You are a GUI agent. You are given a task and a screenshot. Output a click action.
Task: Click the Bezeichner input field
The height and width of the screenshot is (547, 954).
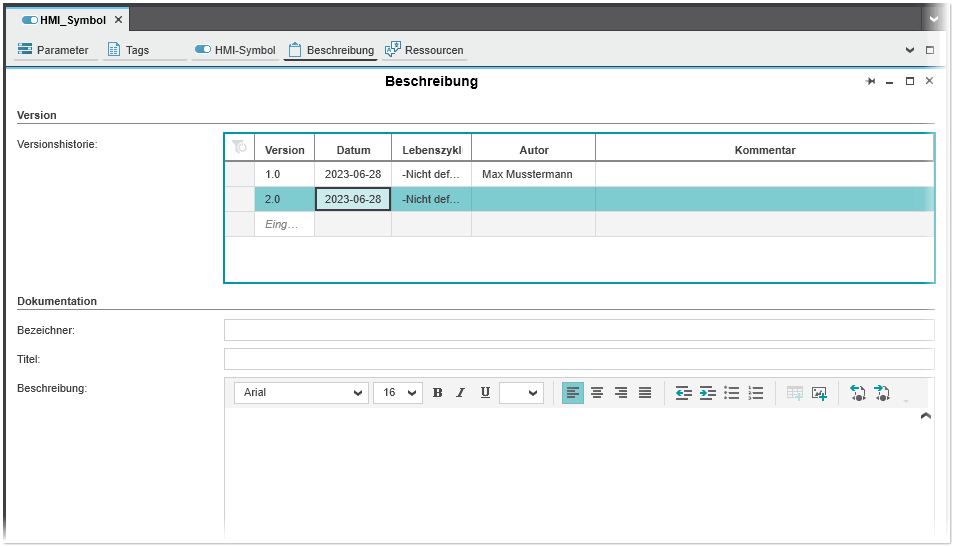tap(579, 330)
